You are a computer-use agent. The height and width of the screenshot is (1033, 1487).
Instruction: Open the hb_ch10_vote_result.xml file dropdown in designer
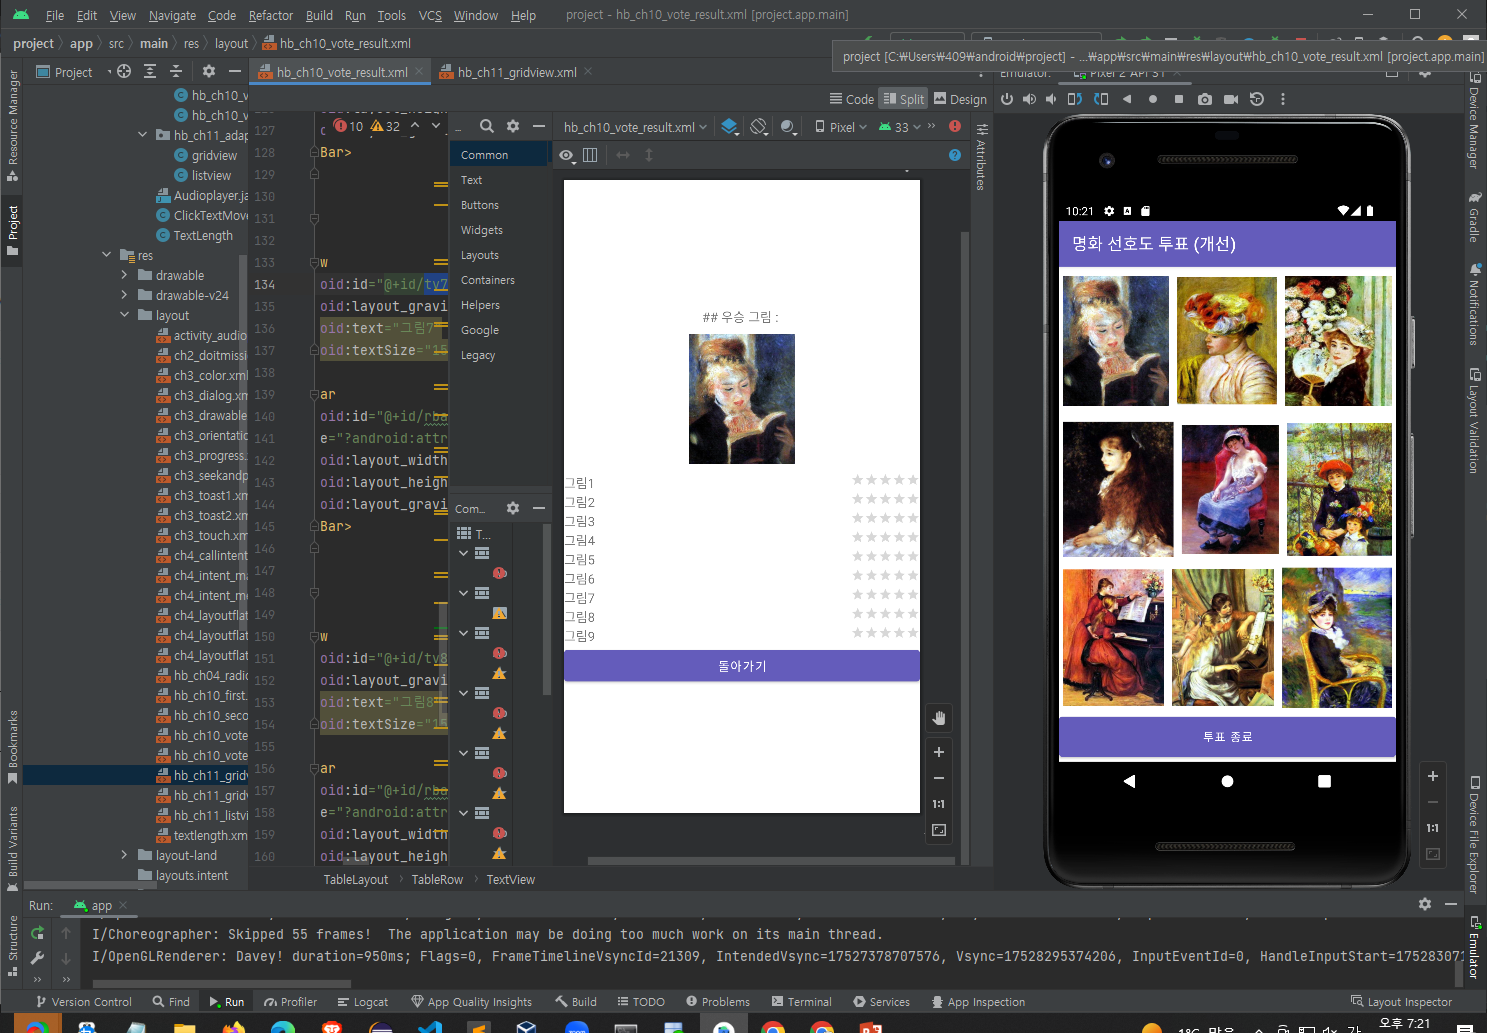point(635,127)
